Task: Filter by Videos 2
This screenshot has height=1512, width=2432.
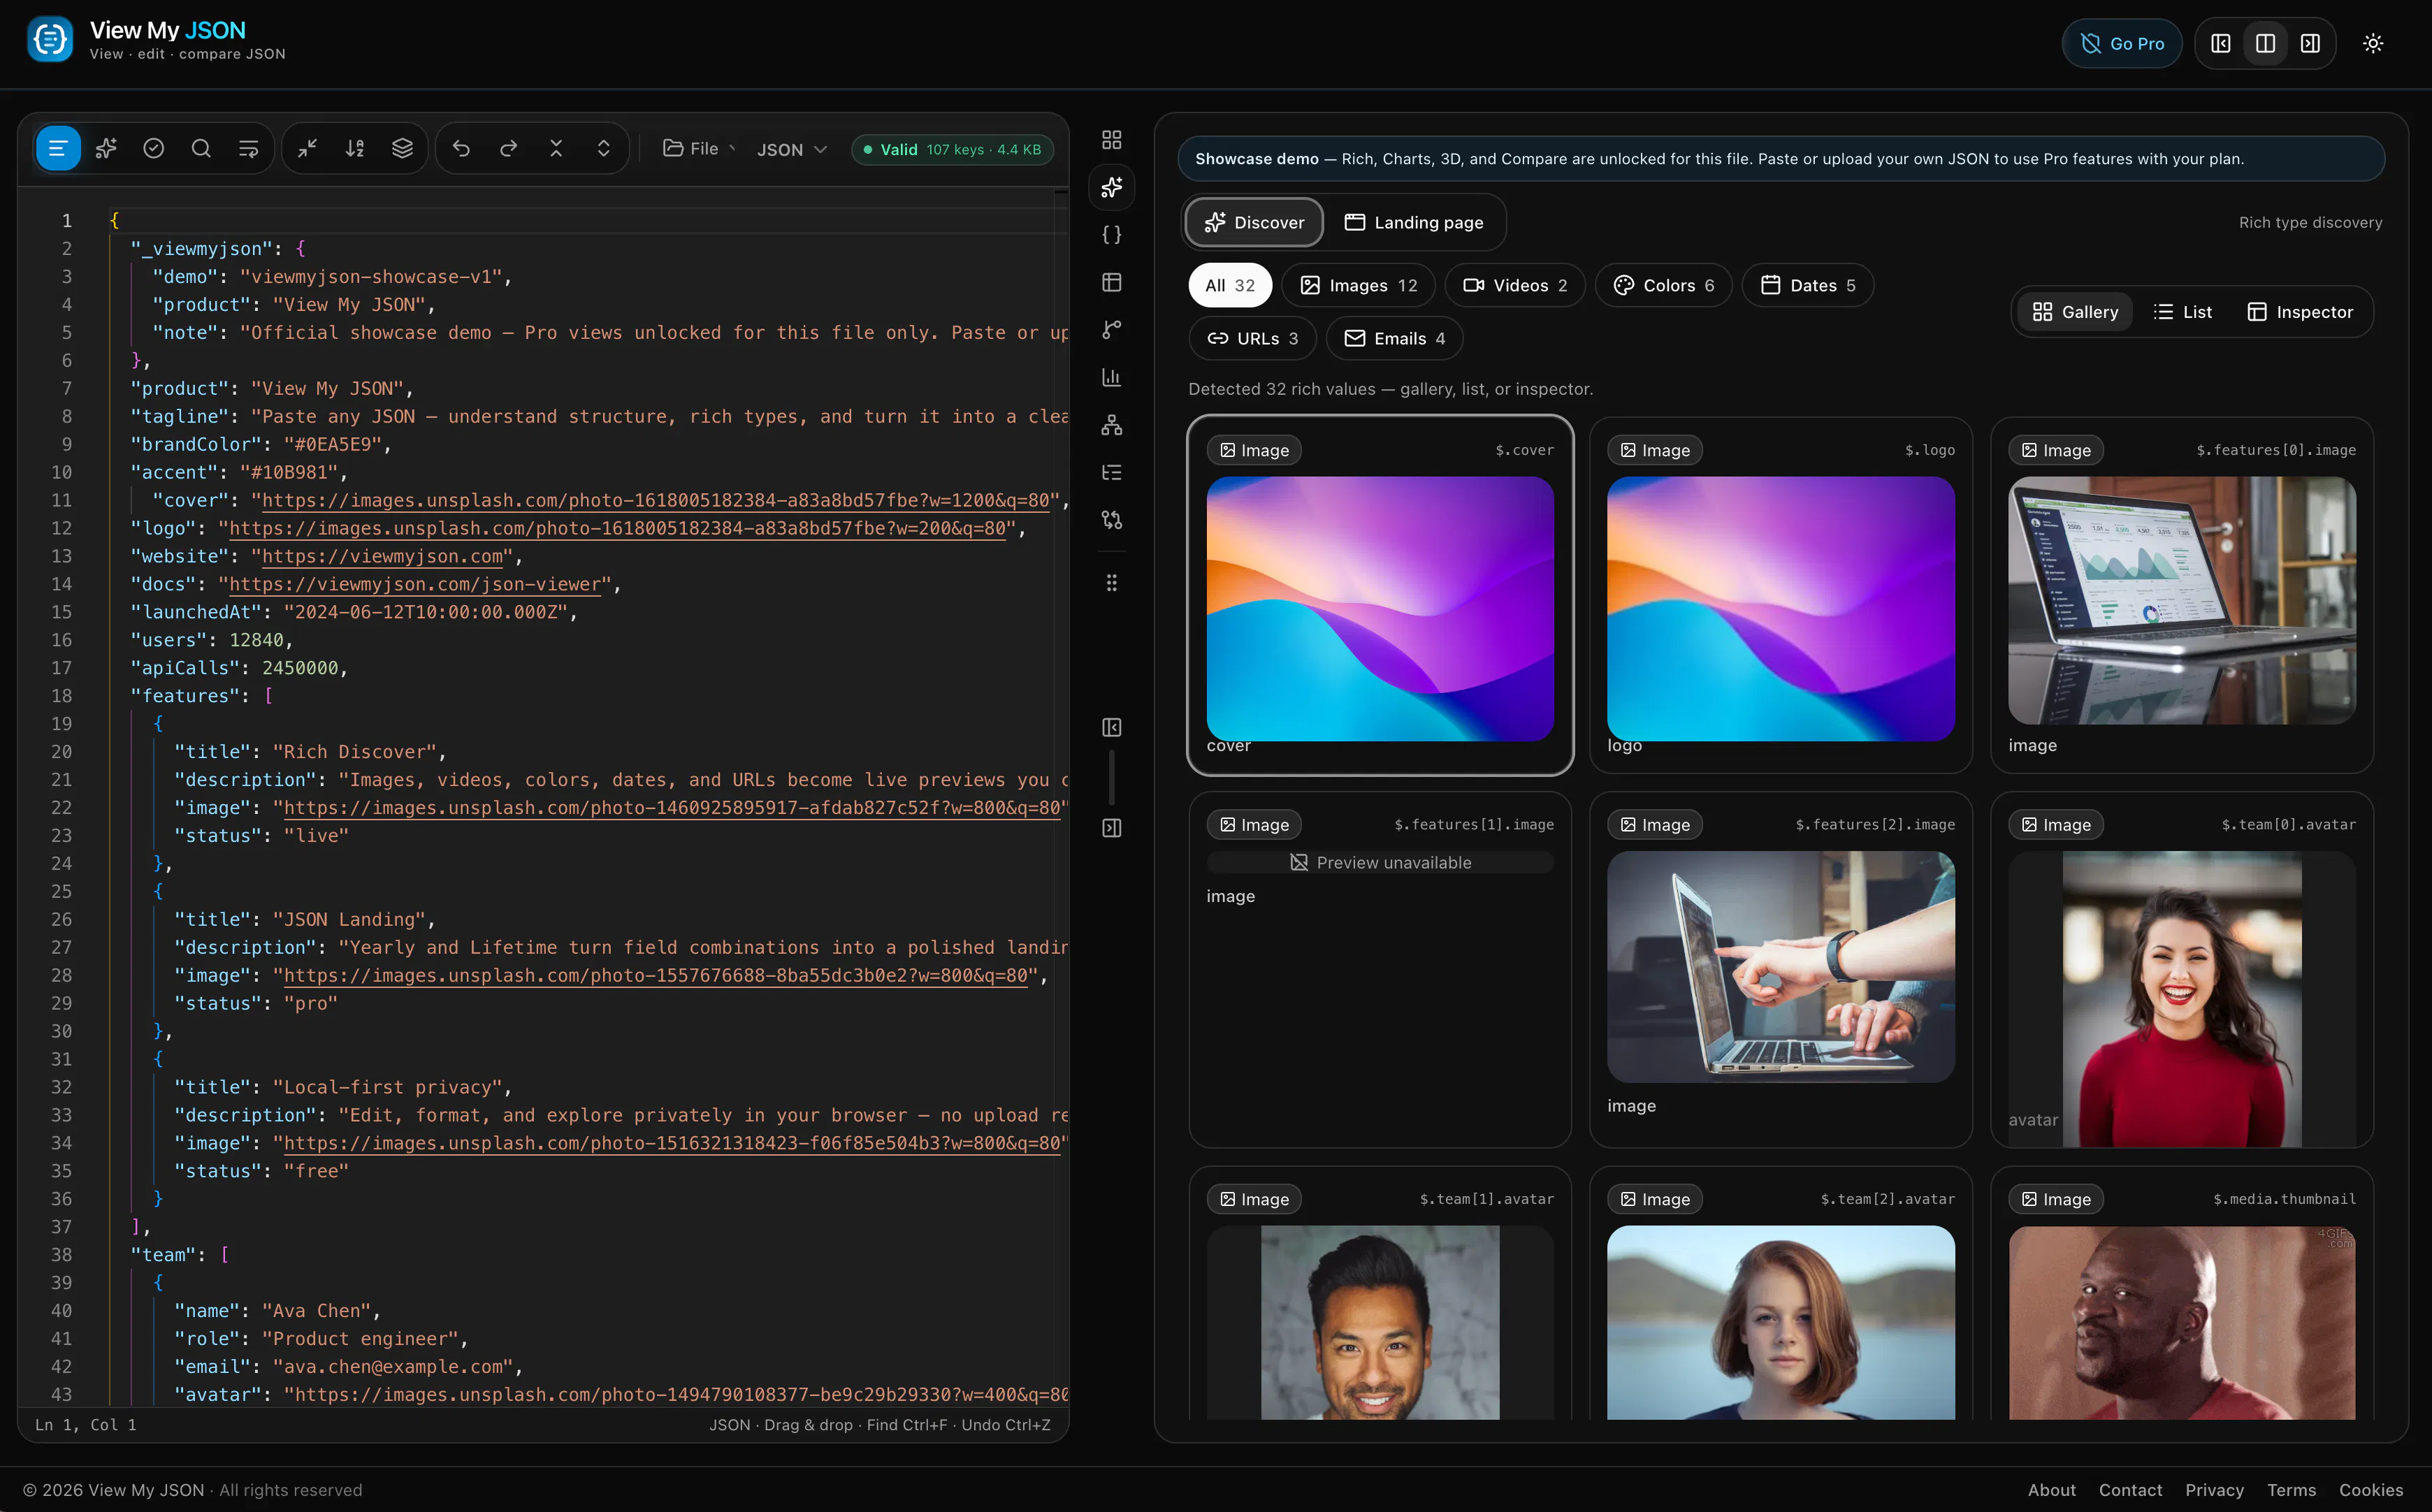Action: point(1515,285)
